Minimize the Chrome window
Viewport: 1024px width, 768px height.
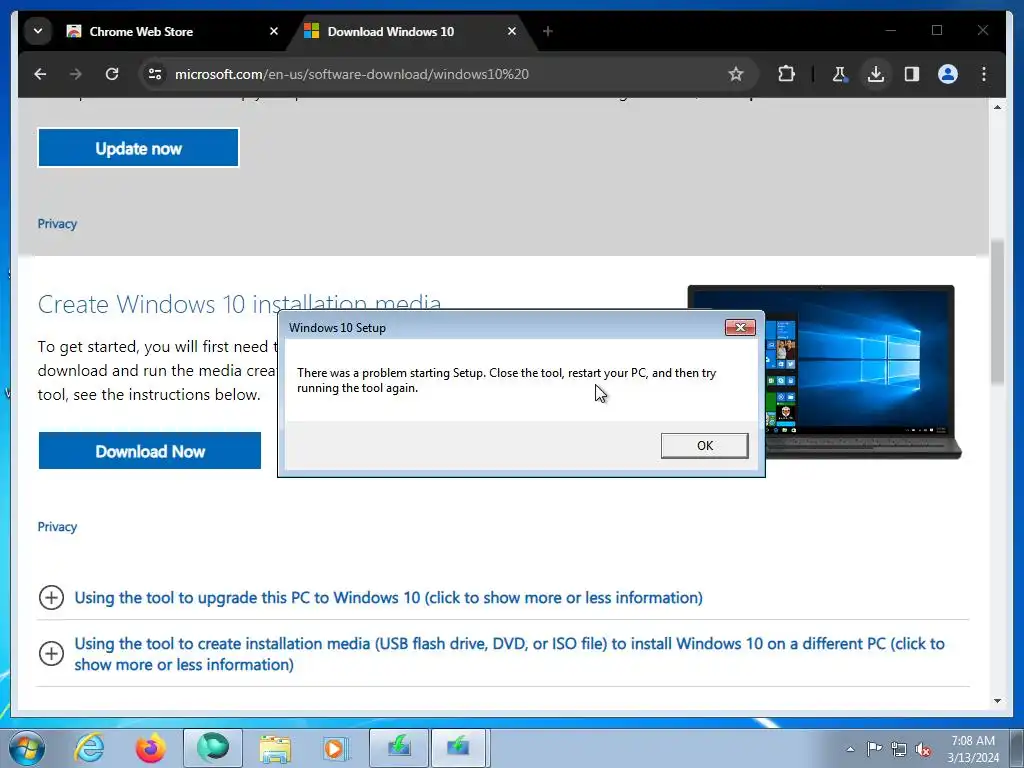pos(891,31)
